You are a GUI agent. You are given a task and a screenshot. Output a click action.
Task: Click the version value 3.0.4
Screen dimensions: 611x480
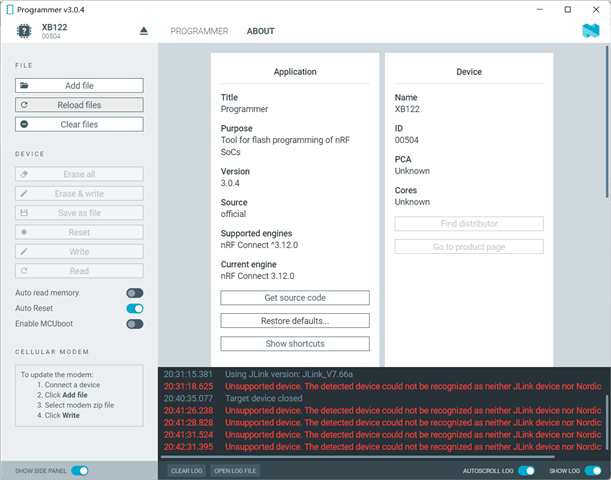[230, 183]
